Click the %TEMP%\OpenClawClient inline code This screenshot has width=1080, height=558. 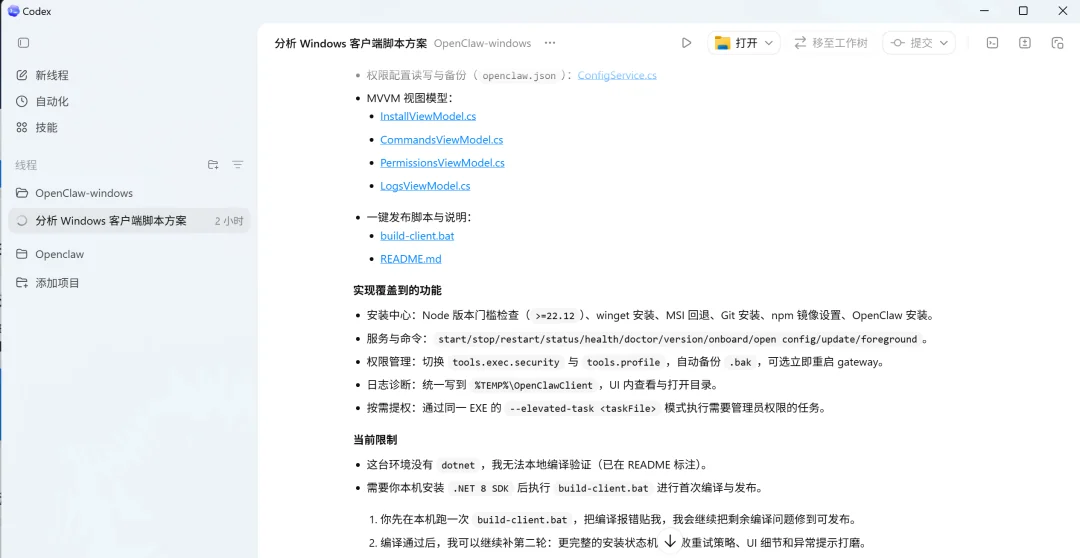(533, 386)
